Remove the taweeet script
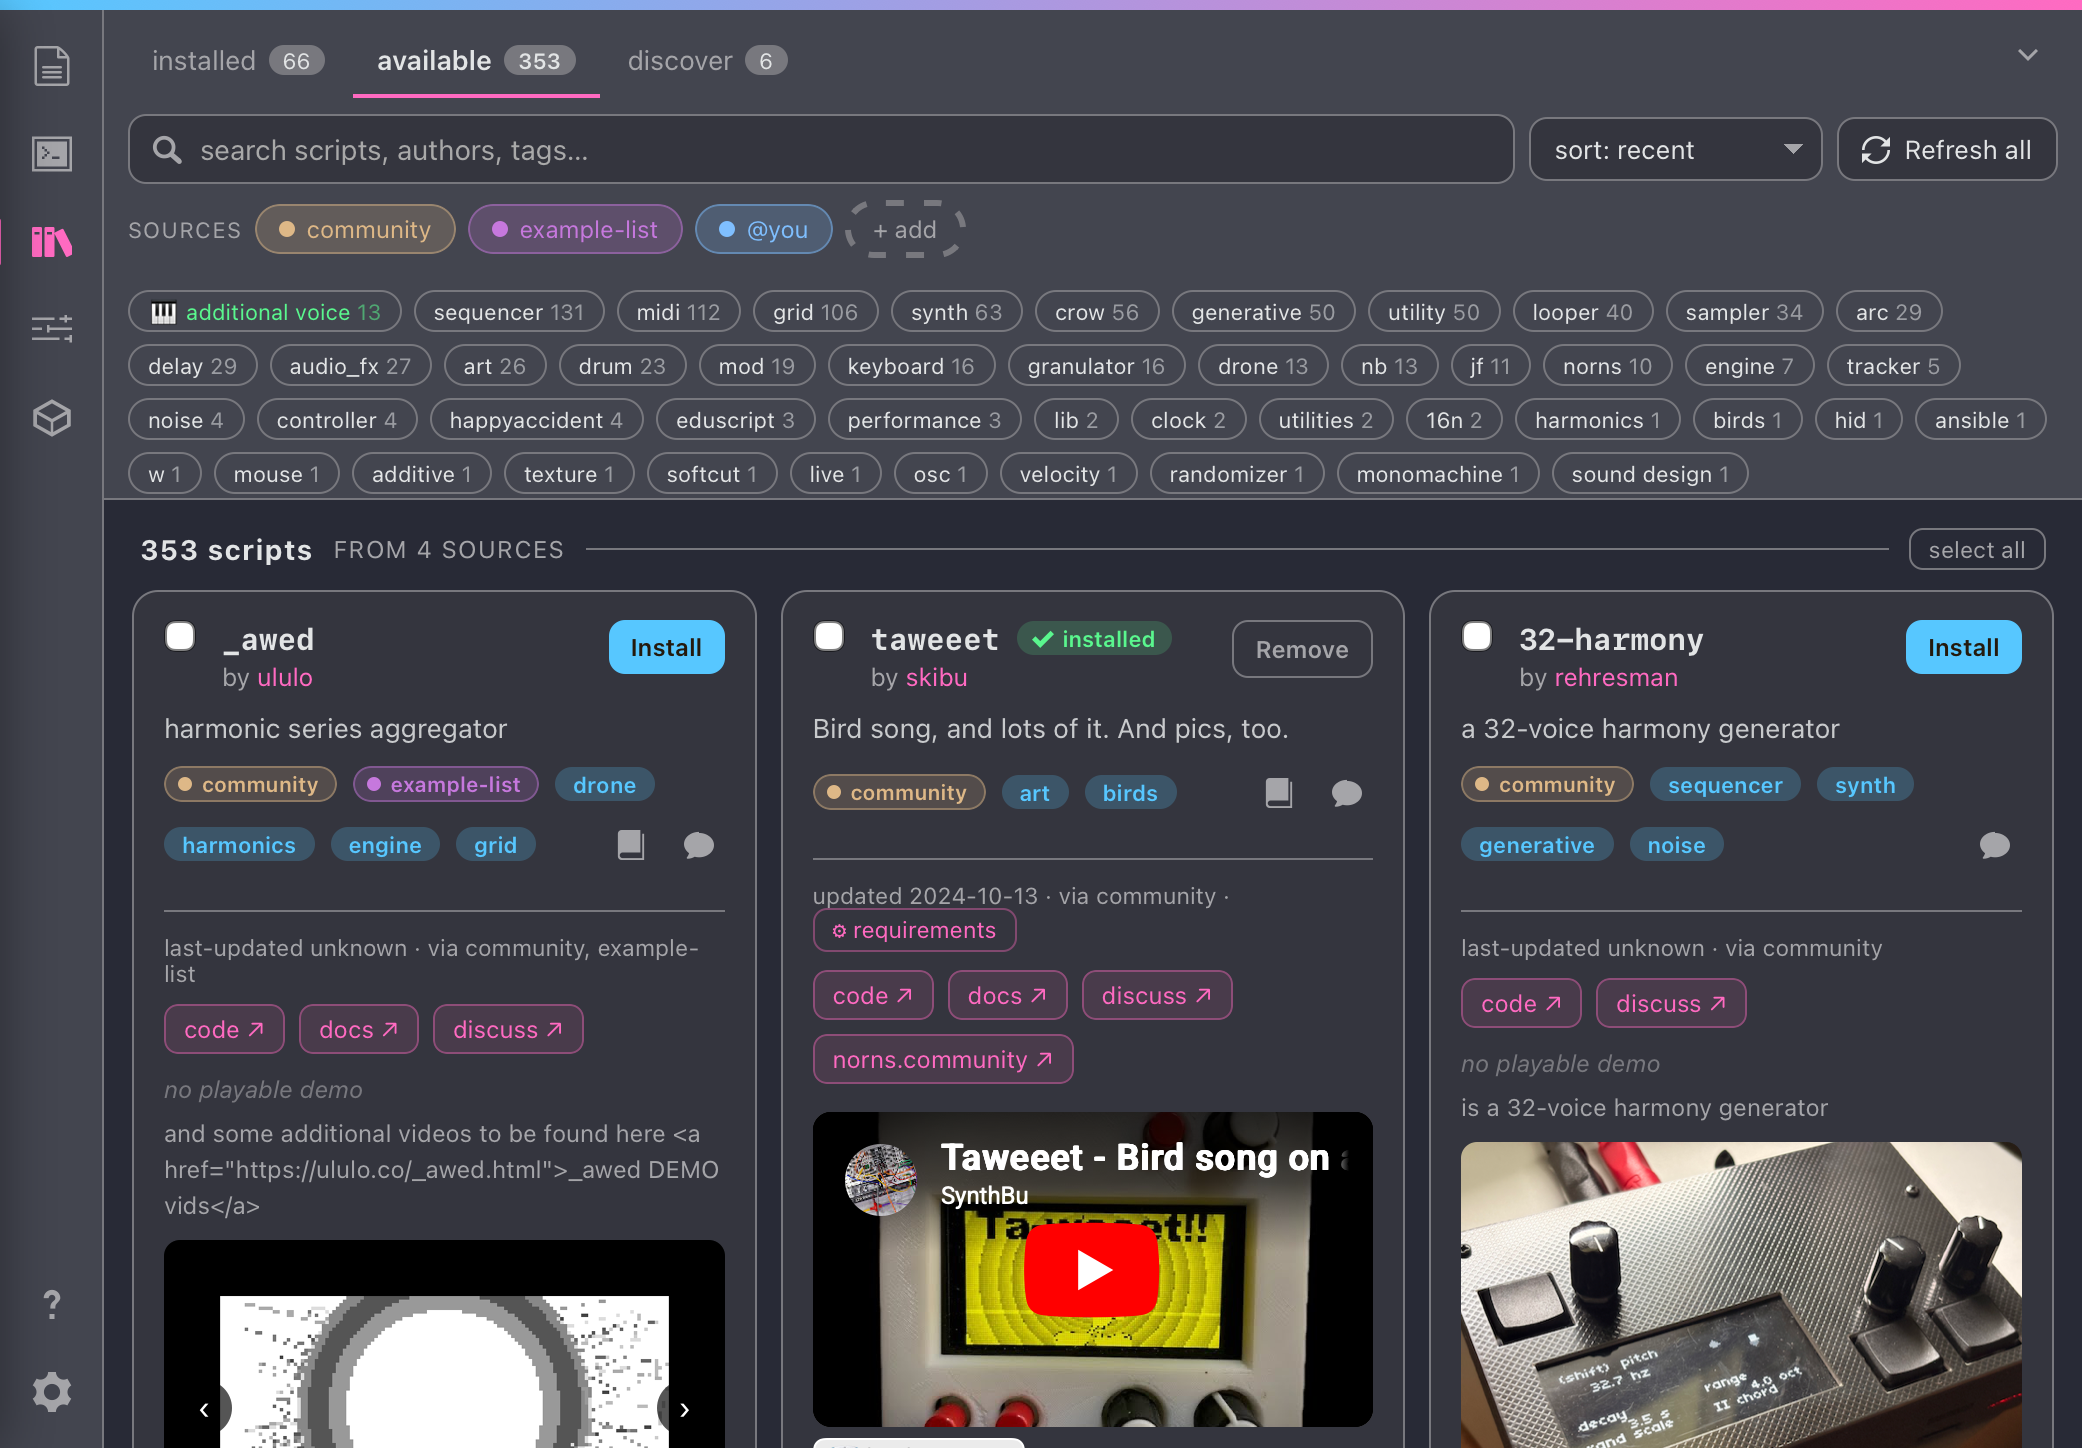The width and height of the screenshot is (2082, 1448). 1302,649
